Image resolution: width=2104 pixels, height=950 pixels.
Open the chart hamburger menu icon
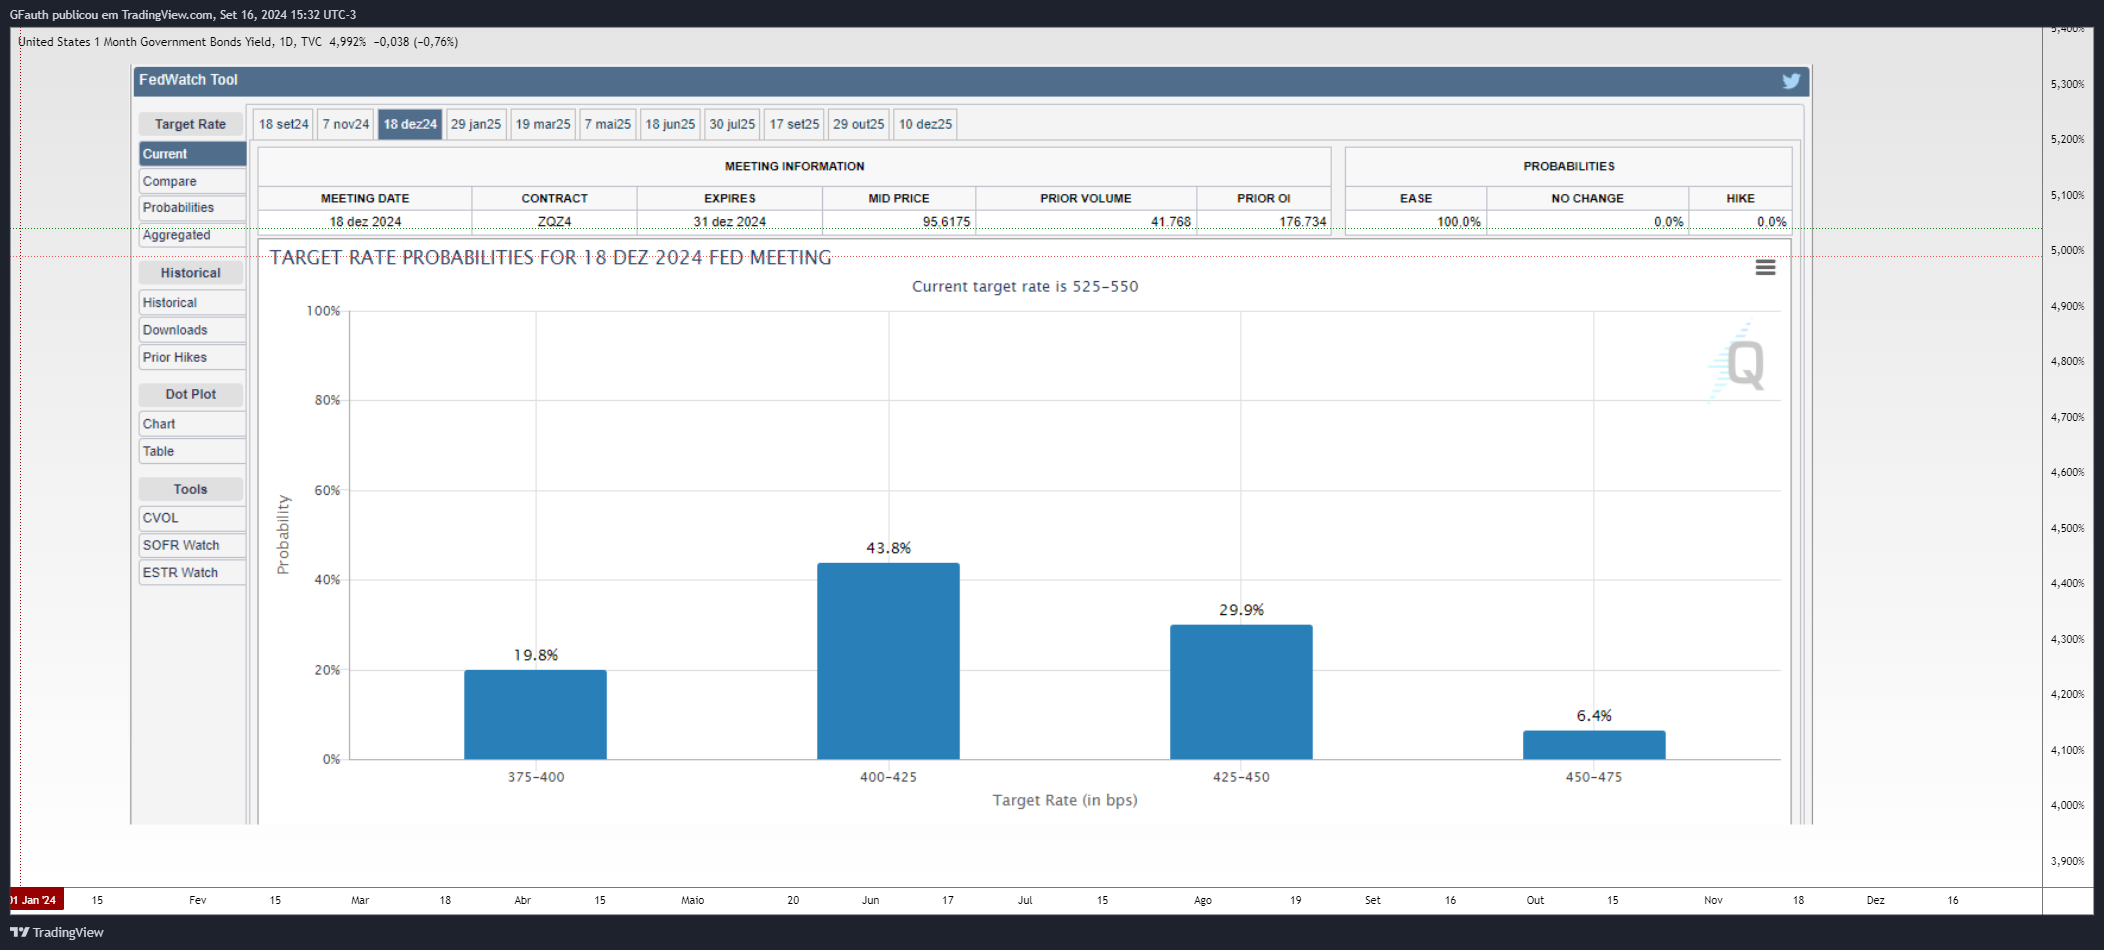click(x=1765, y=267)
